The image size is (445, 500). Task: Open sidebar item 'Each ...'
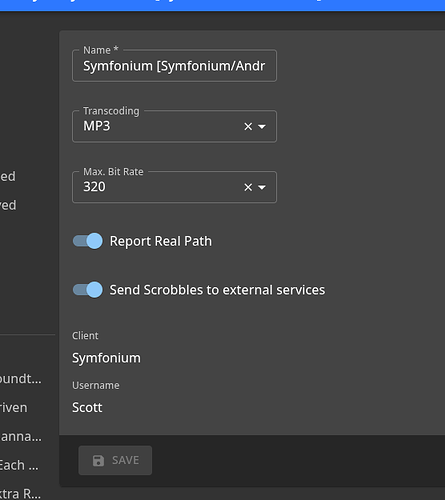click(x=19, y=465)
